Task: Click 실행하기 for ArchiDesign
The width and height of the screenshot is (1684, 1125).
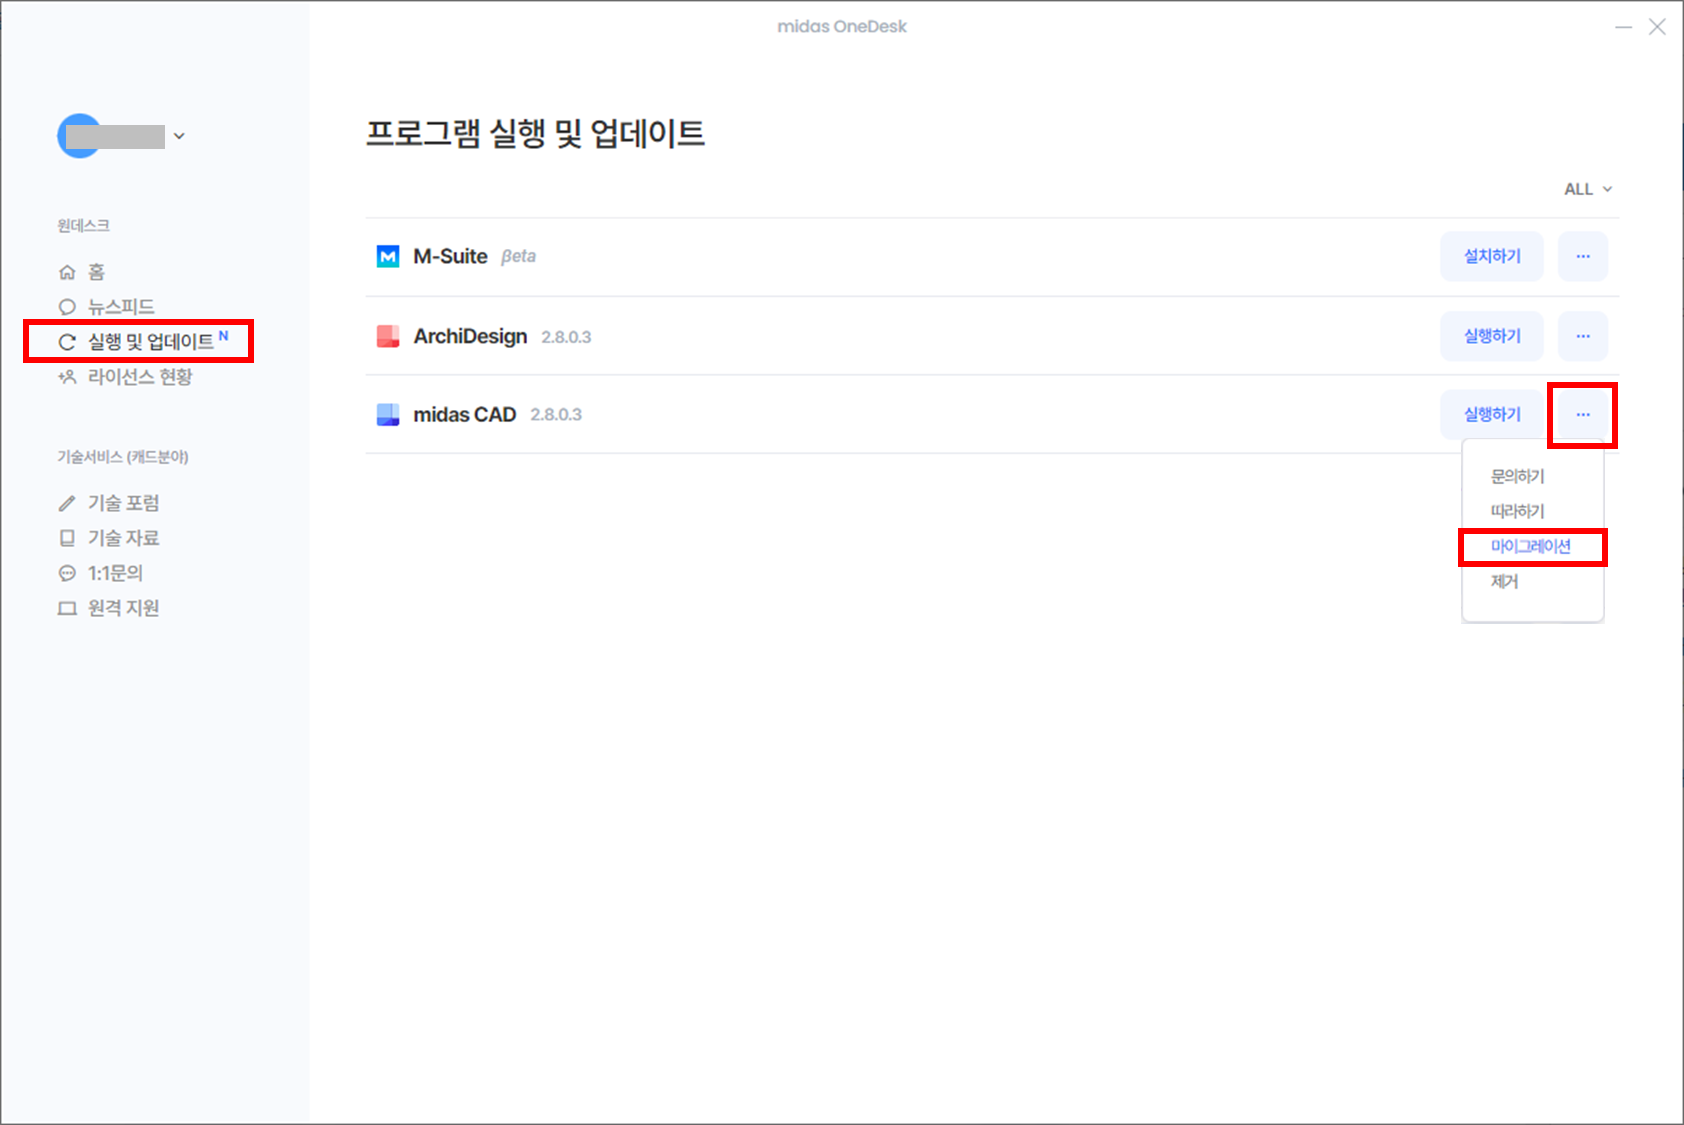Action: [1492, 336]
